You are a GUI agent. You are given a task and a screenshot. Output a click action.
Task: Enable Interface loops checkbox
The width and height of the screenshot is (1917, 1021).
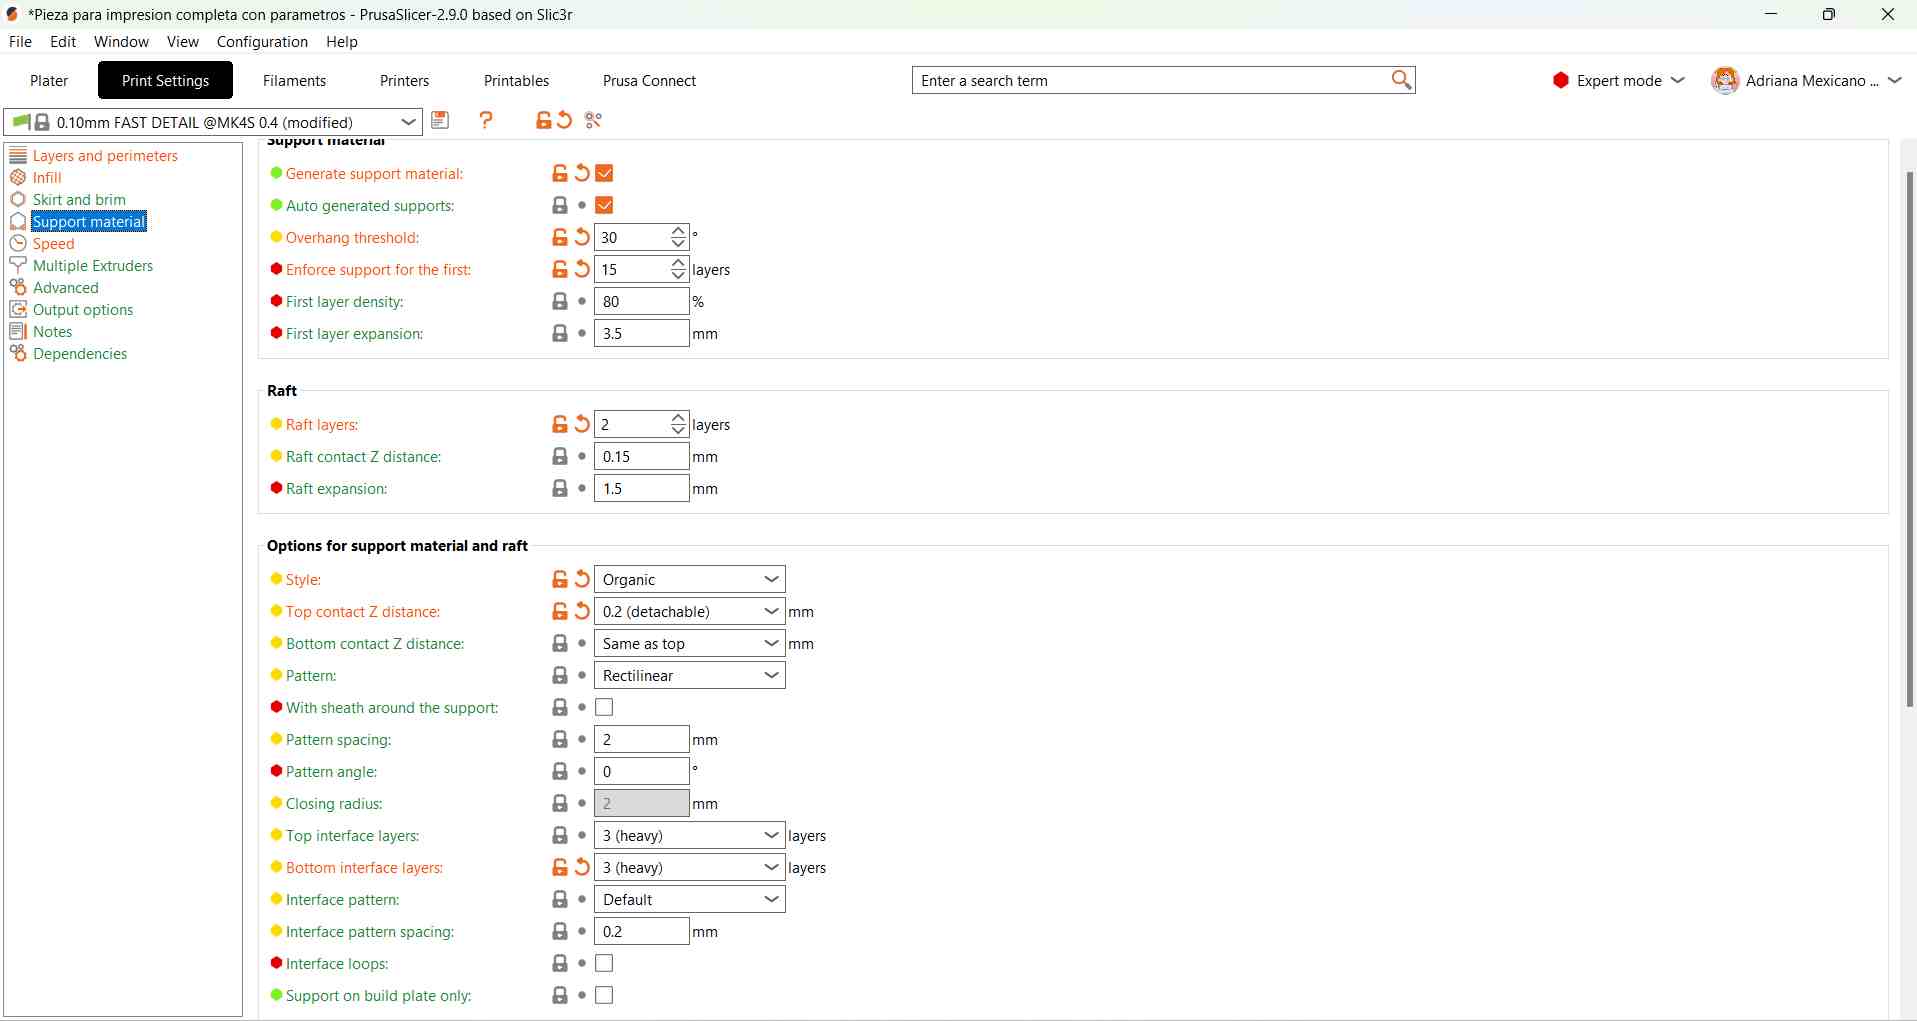tap(604, 964)
